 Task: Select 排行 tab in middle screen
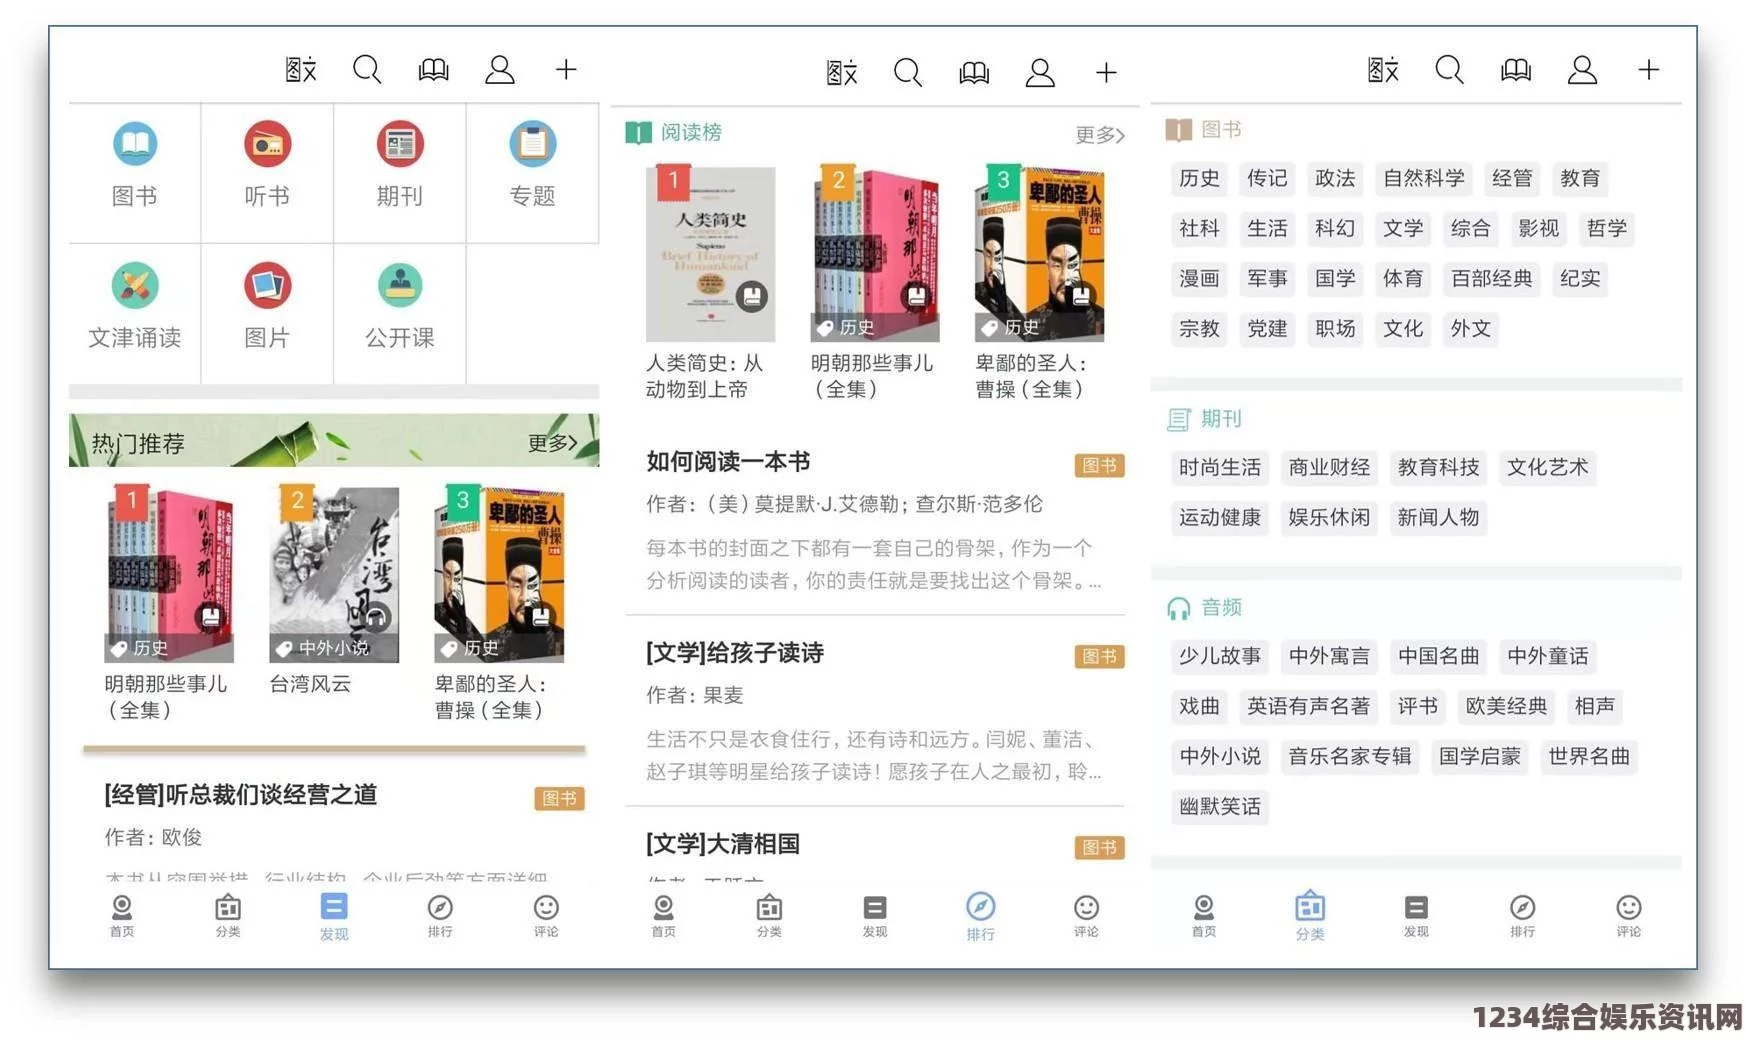(x=981, y=916)
